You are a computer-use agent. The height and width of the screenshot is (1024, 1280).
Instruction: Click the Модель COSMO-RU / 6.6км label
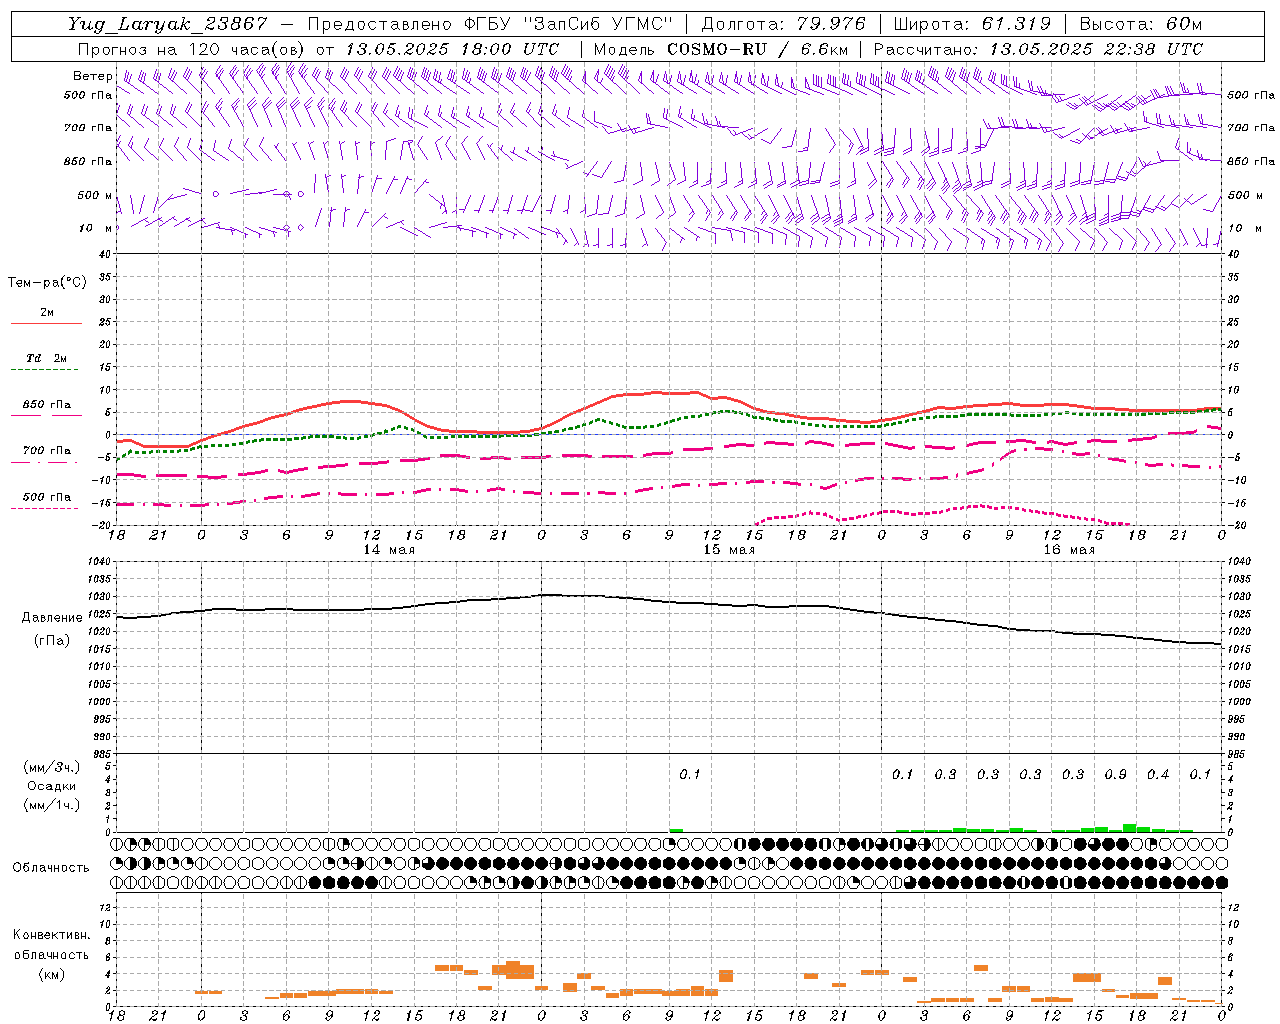(x=720, y=49)
